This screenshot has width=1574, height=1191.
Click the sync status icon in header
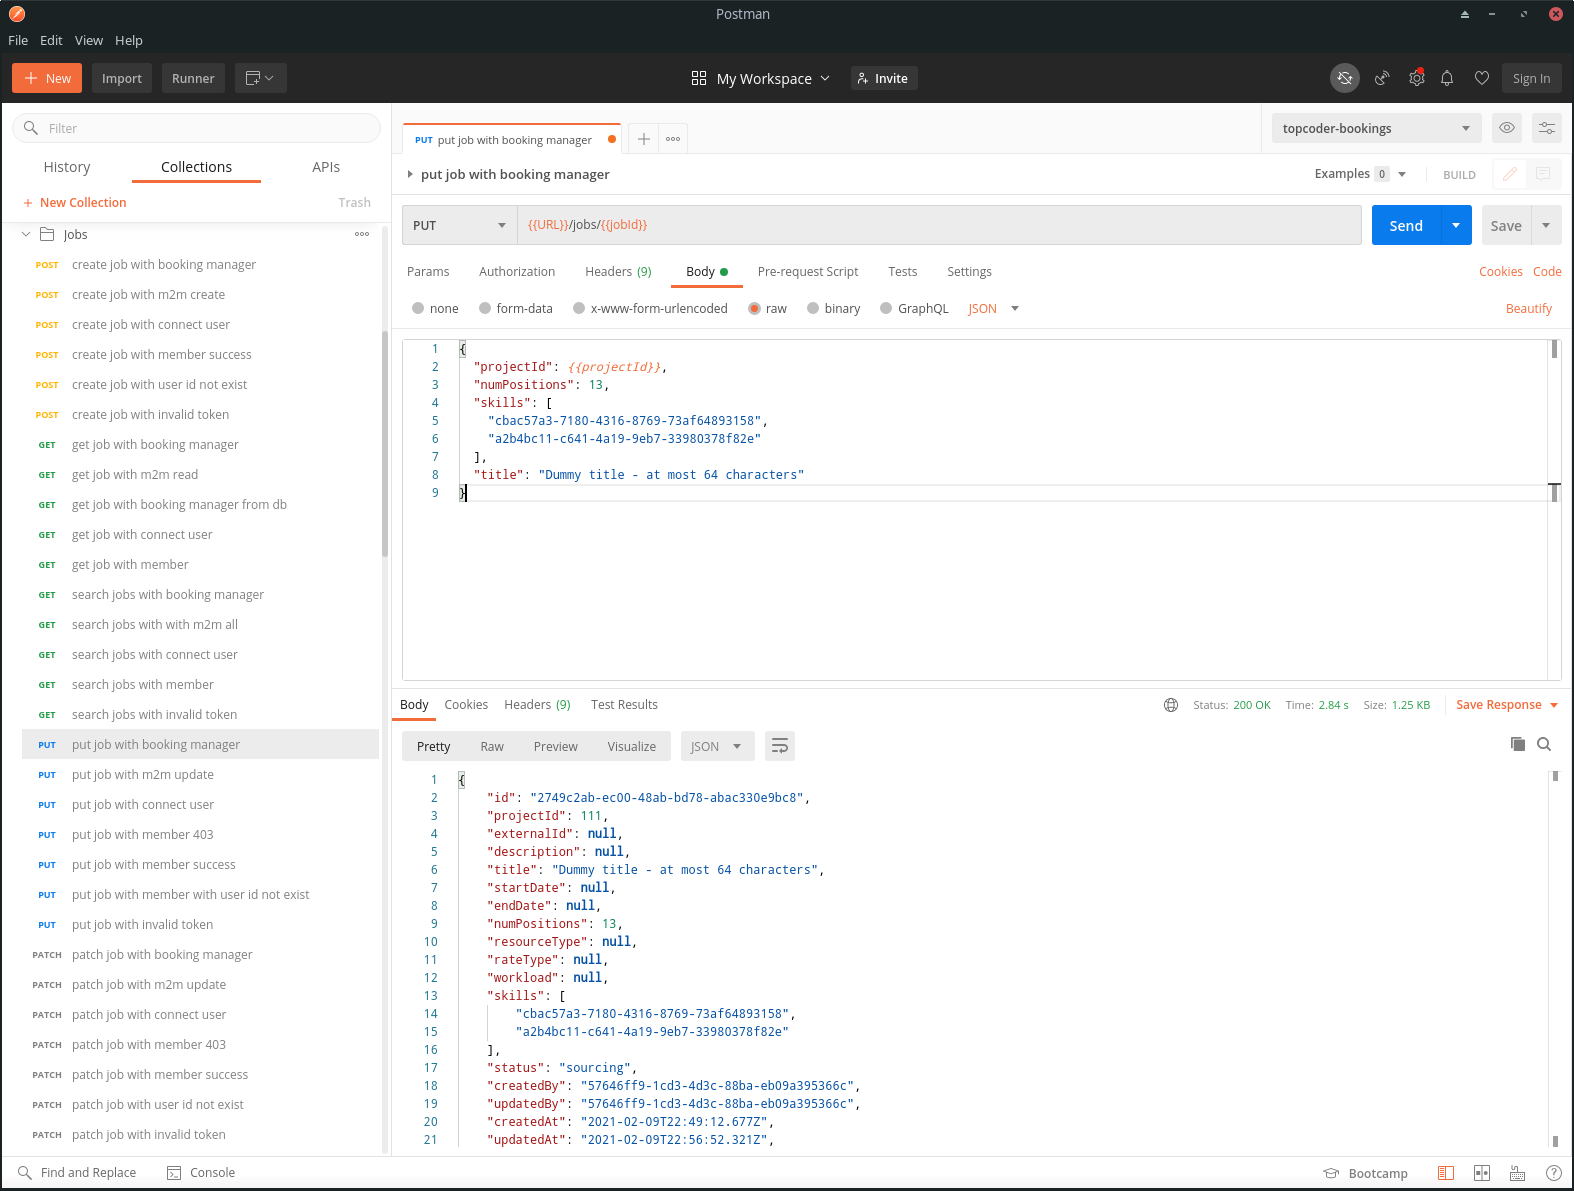tap(1345, 78)
